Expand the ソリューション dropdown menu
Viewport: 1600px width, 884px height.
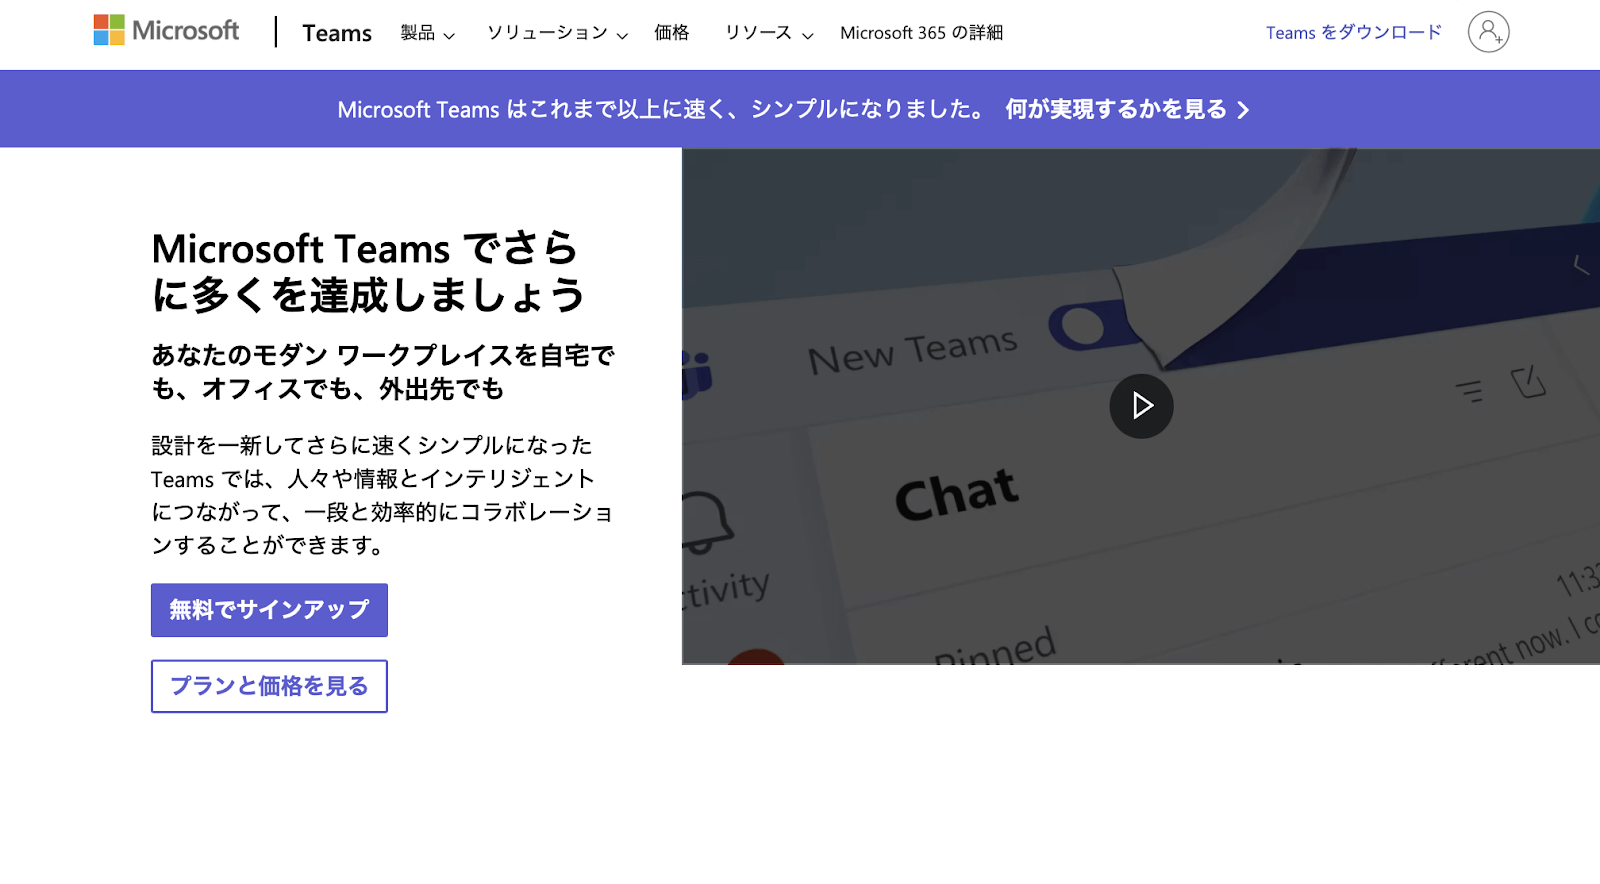[x=557, y=33]
